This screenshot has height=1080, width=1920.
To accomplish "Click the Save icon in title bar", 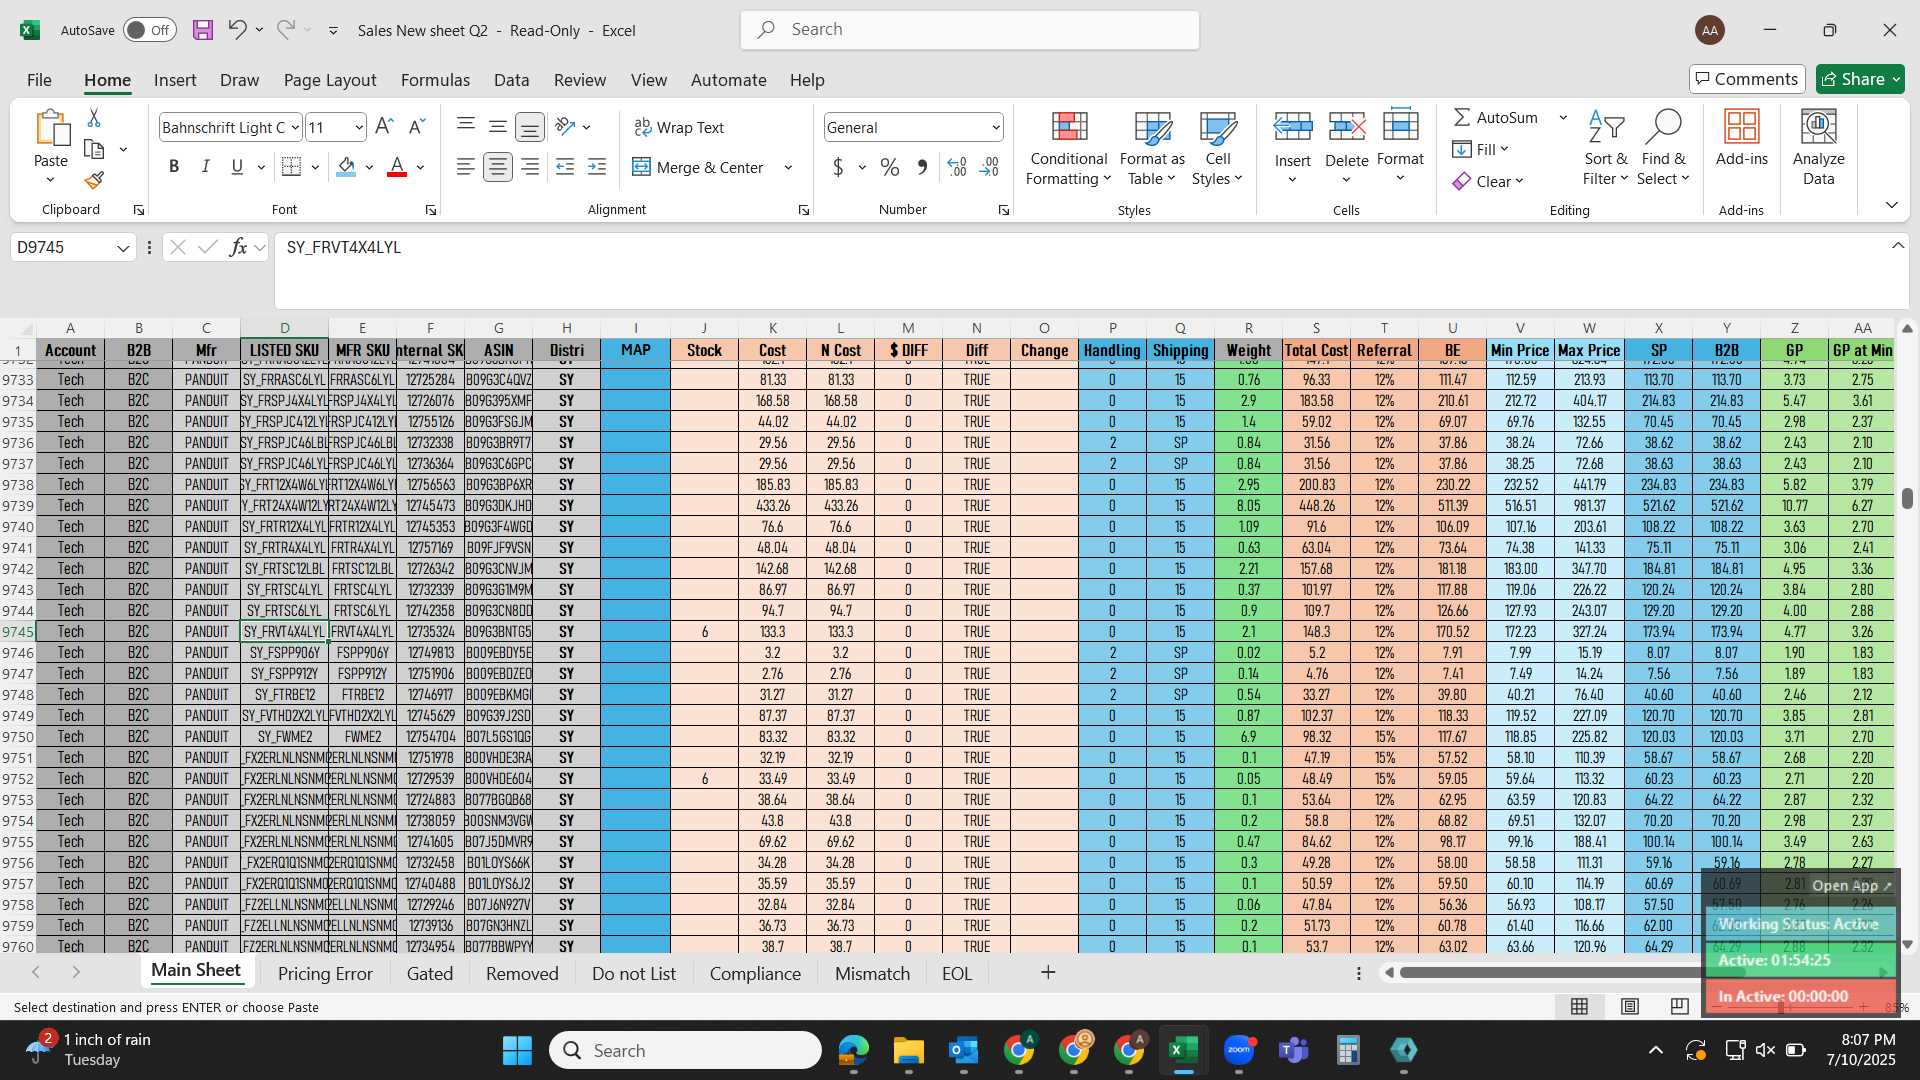I will click(x=203, y=30).
